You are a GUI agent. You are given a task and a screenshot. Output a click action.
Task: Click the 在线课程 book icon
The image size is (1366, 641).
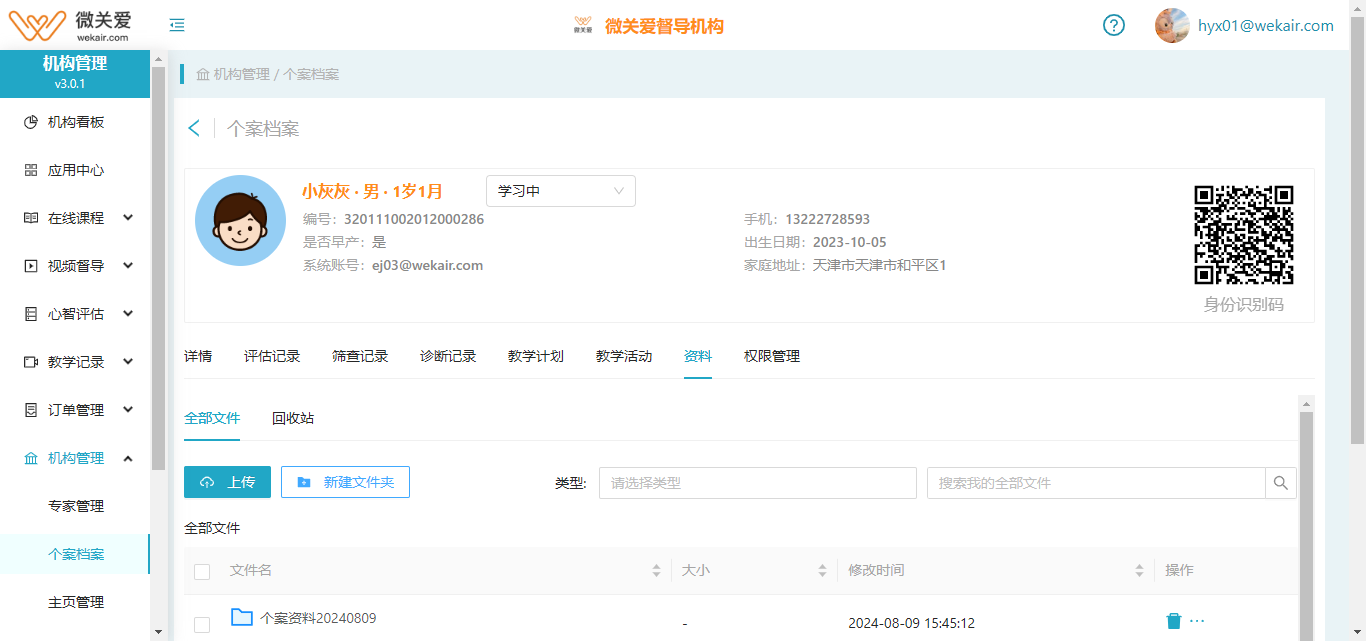[31, 218]
